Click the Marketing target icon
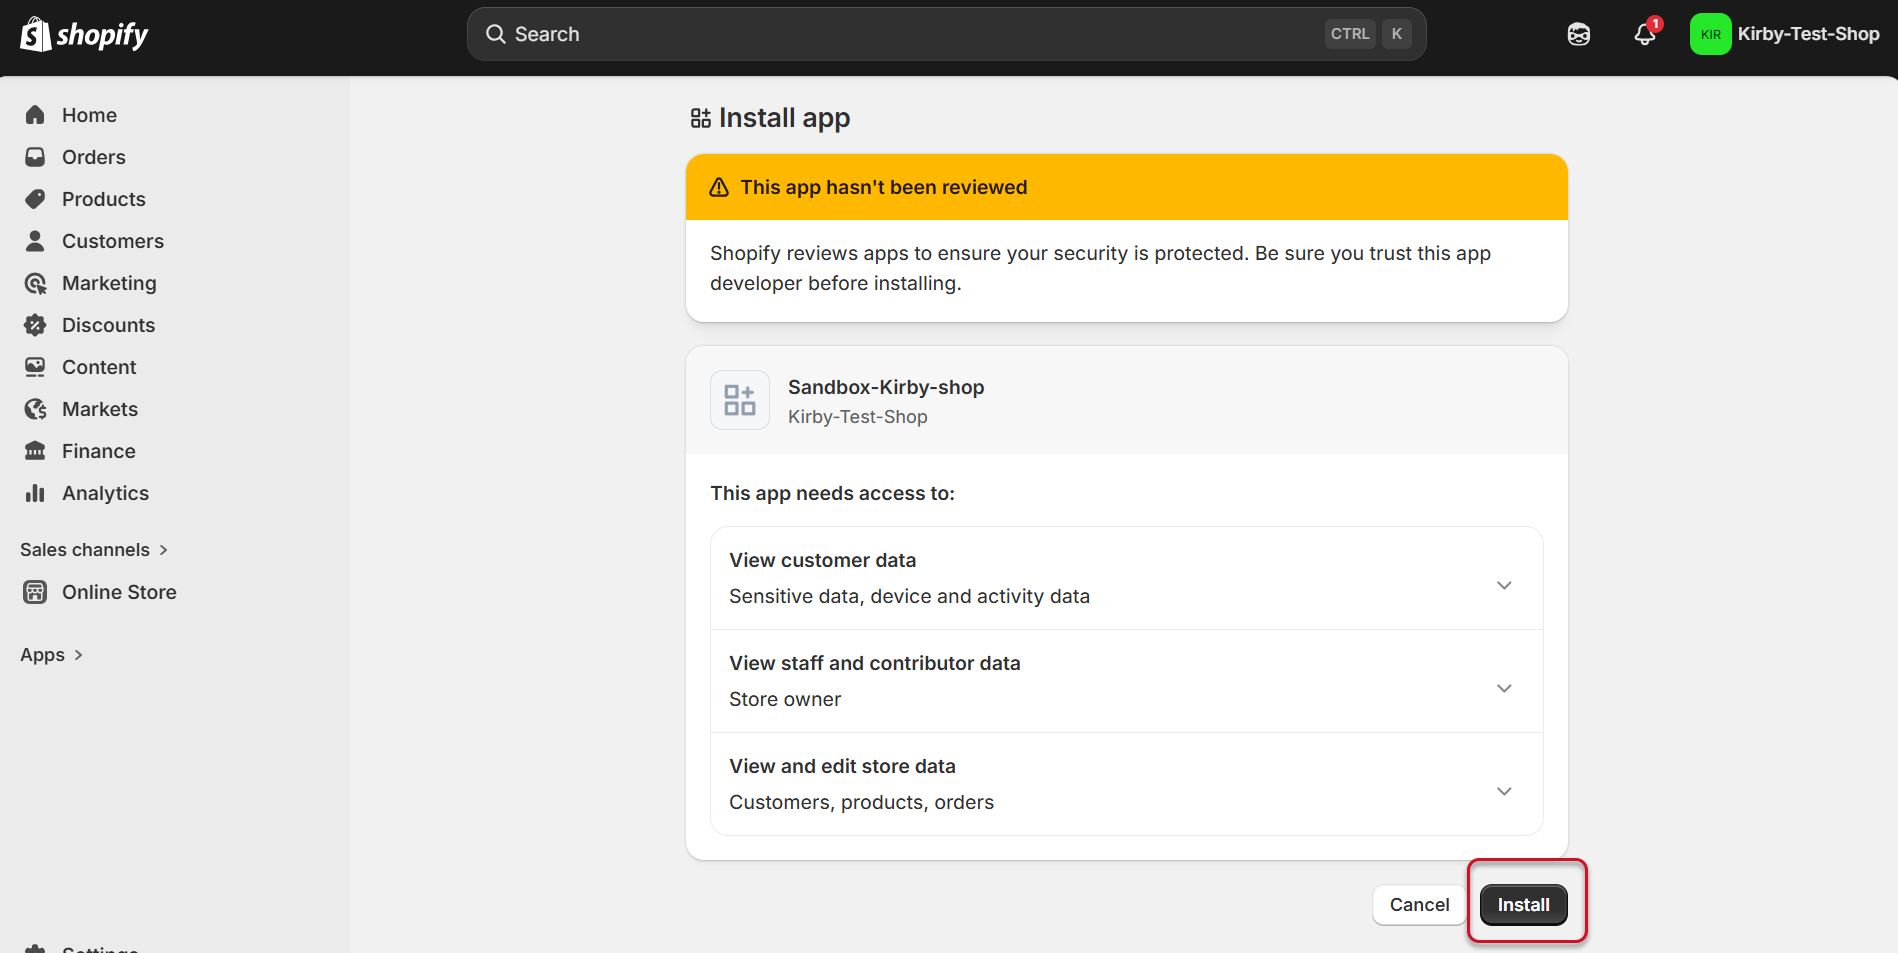1898x953 pixels. (x=35, y=283)
